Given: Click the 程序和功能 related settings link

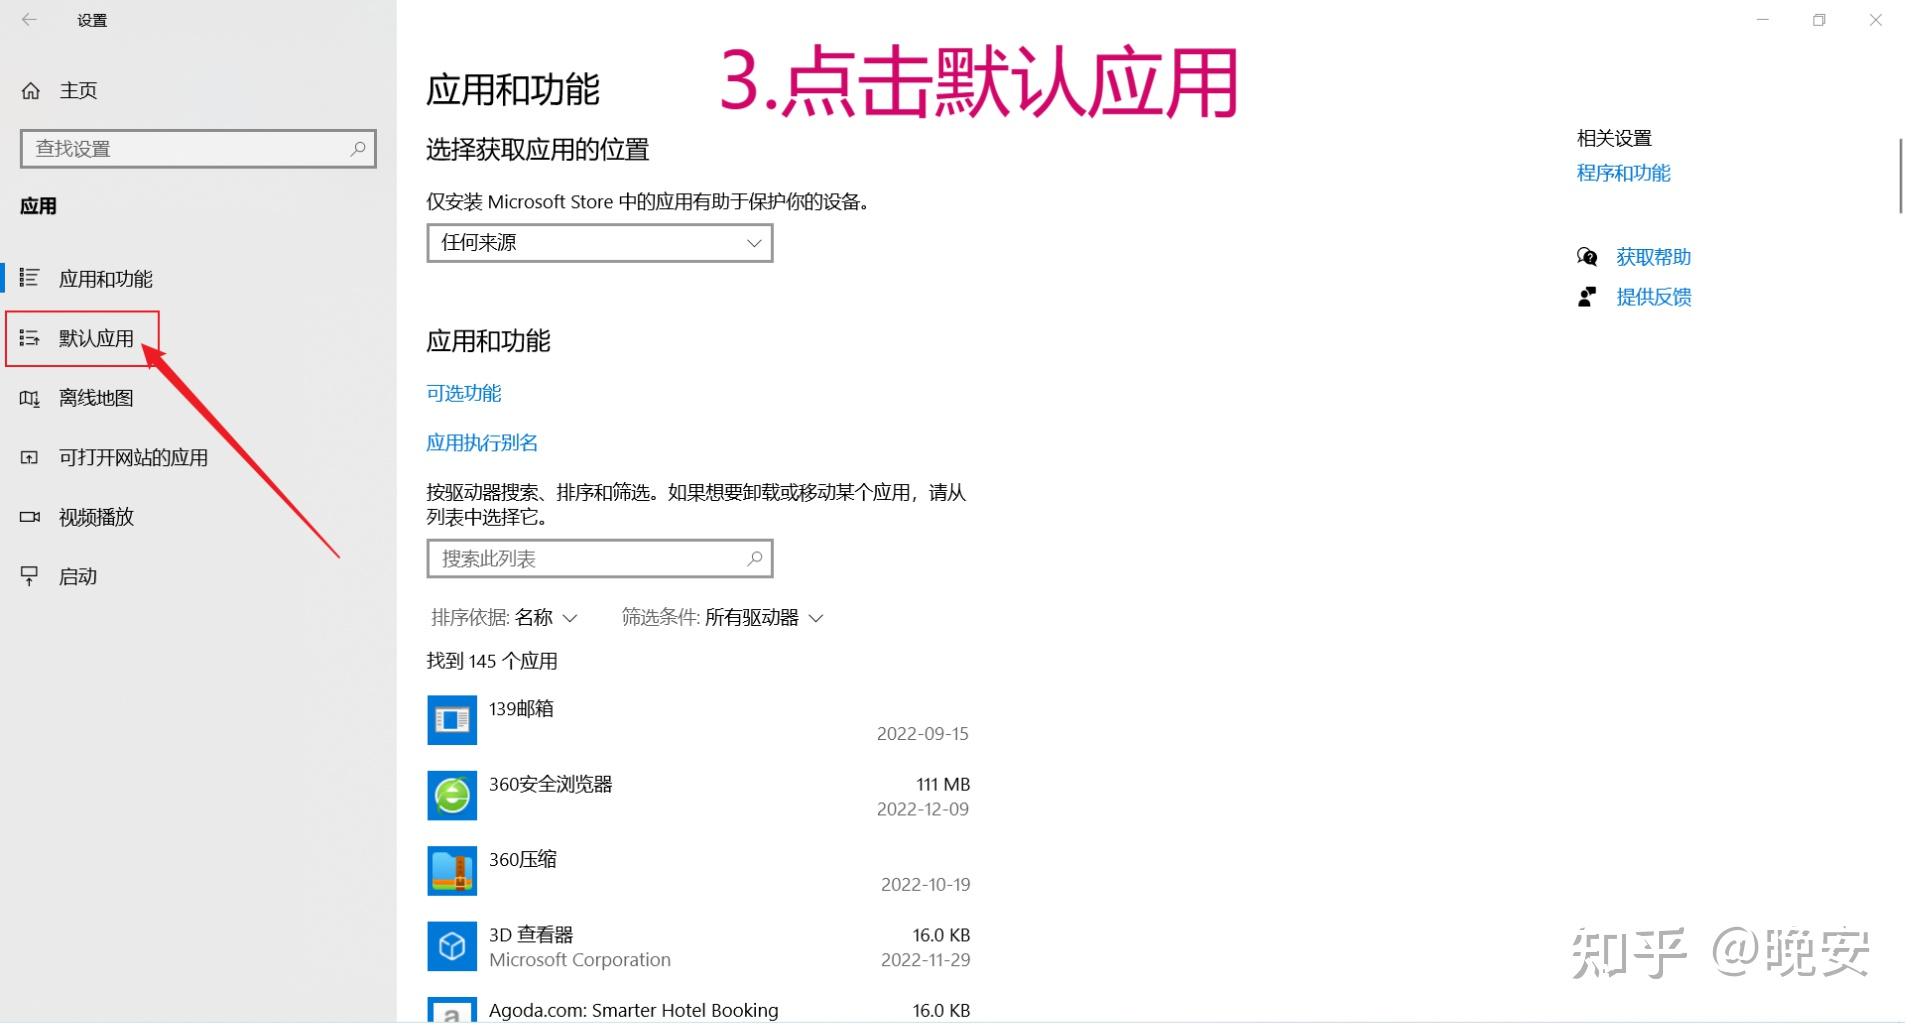Looking at the screenshot, I should [x=1622, y=172].
